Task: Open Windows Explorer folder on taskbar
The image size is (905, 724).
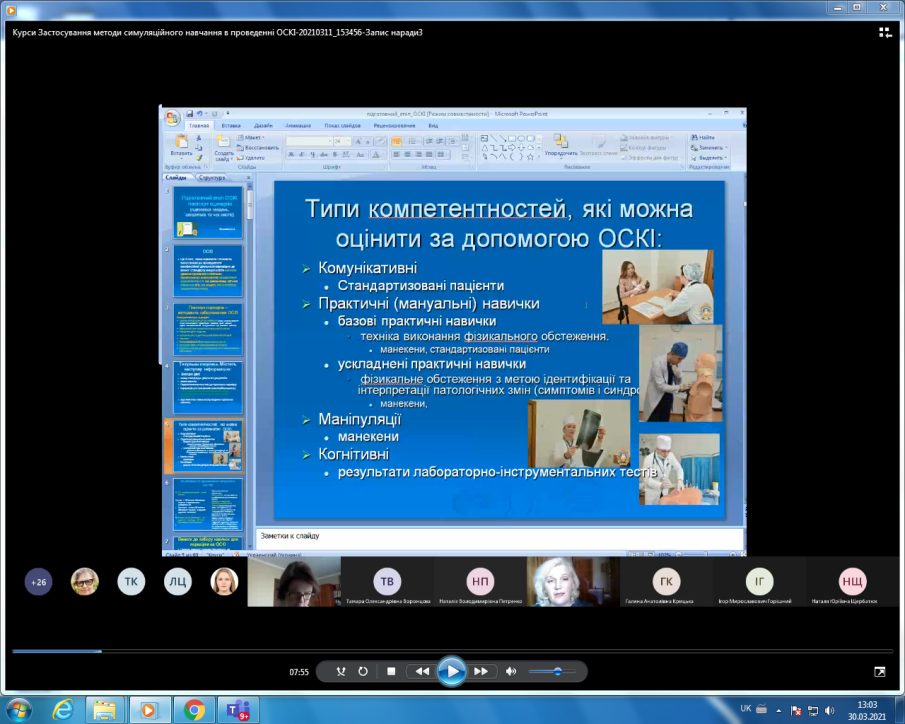Action: tap(106, 709)
